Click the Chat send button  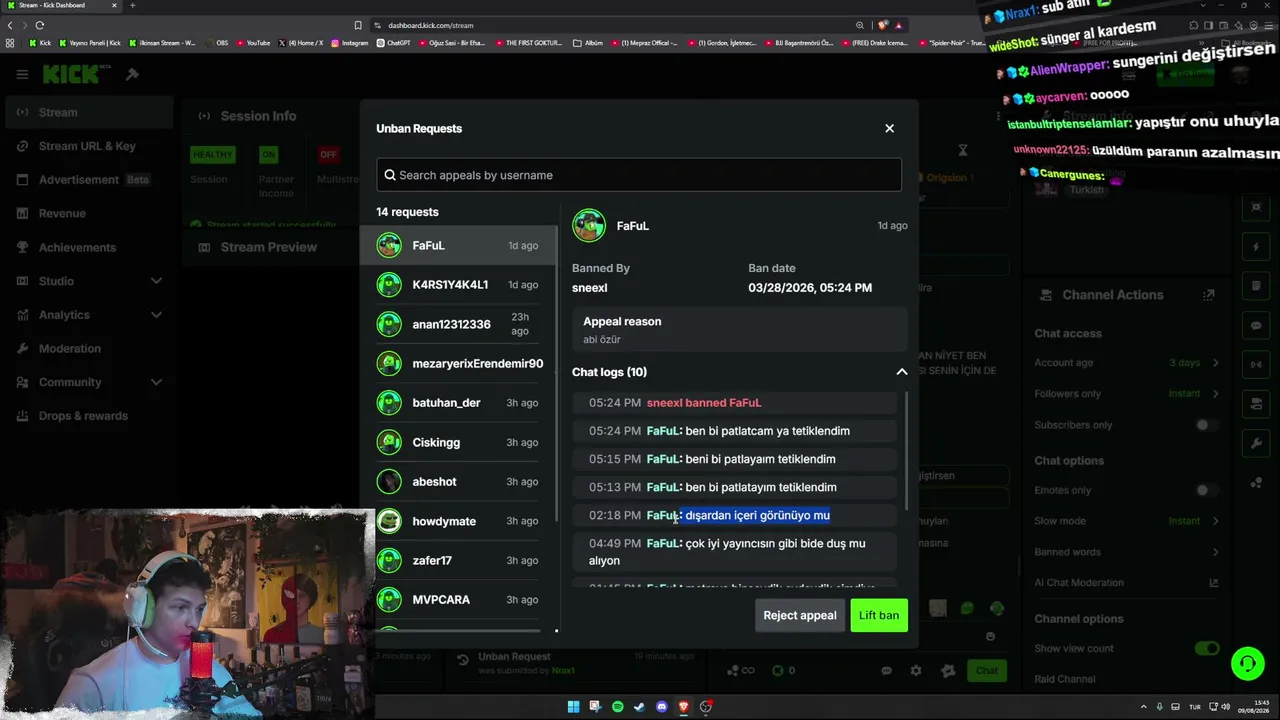[987, 670]
